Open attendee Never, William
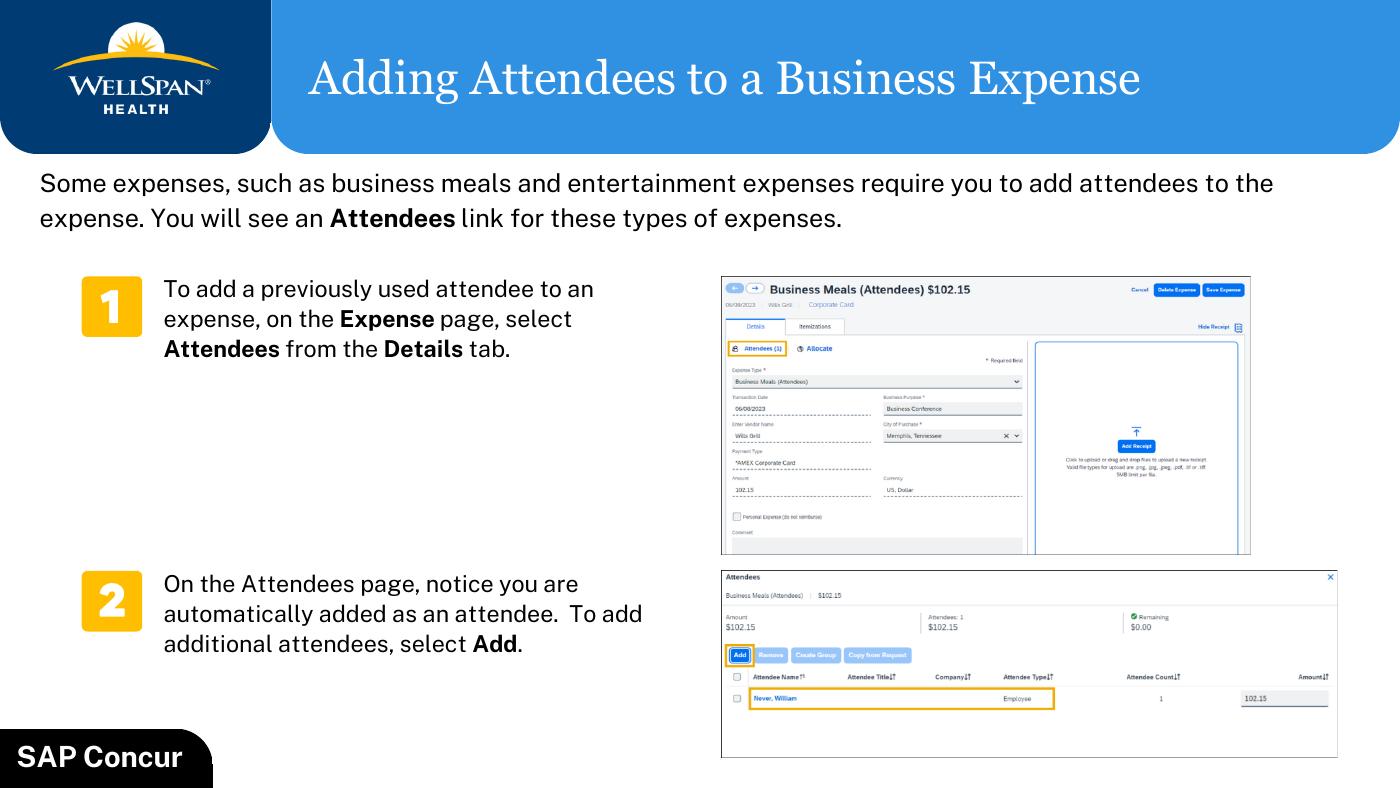 [x=776, y=698]
